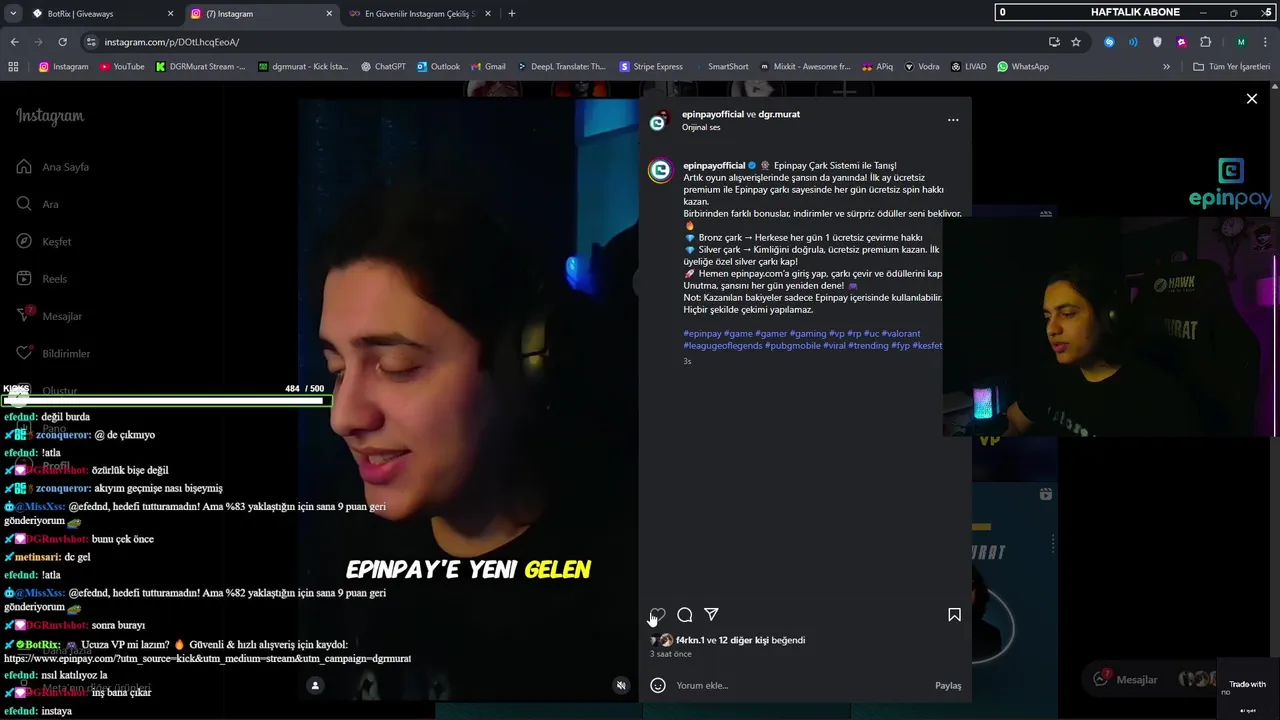This screenshot has width=1280, height=720.
Task: Open the Instagram bookmark
Action: 64,67
